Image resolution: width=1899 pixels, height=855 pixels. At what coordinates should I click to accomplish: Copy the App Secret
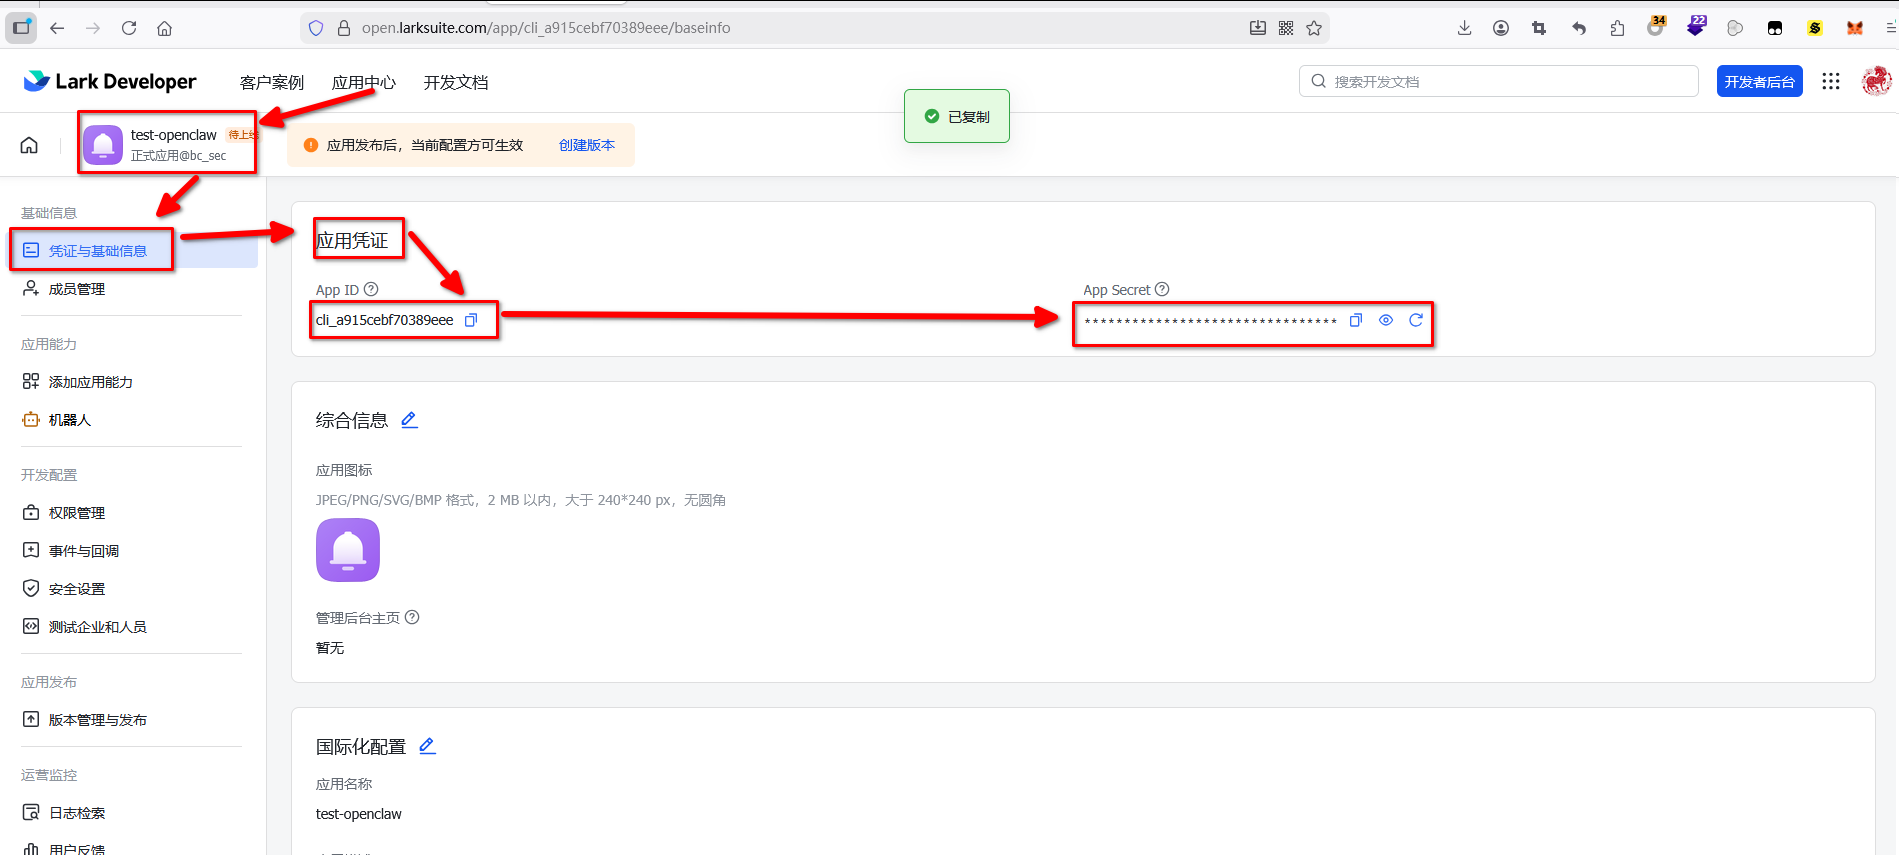pyautogui.click(x=1356, y=320)
